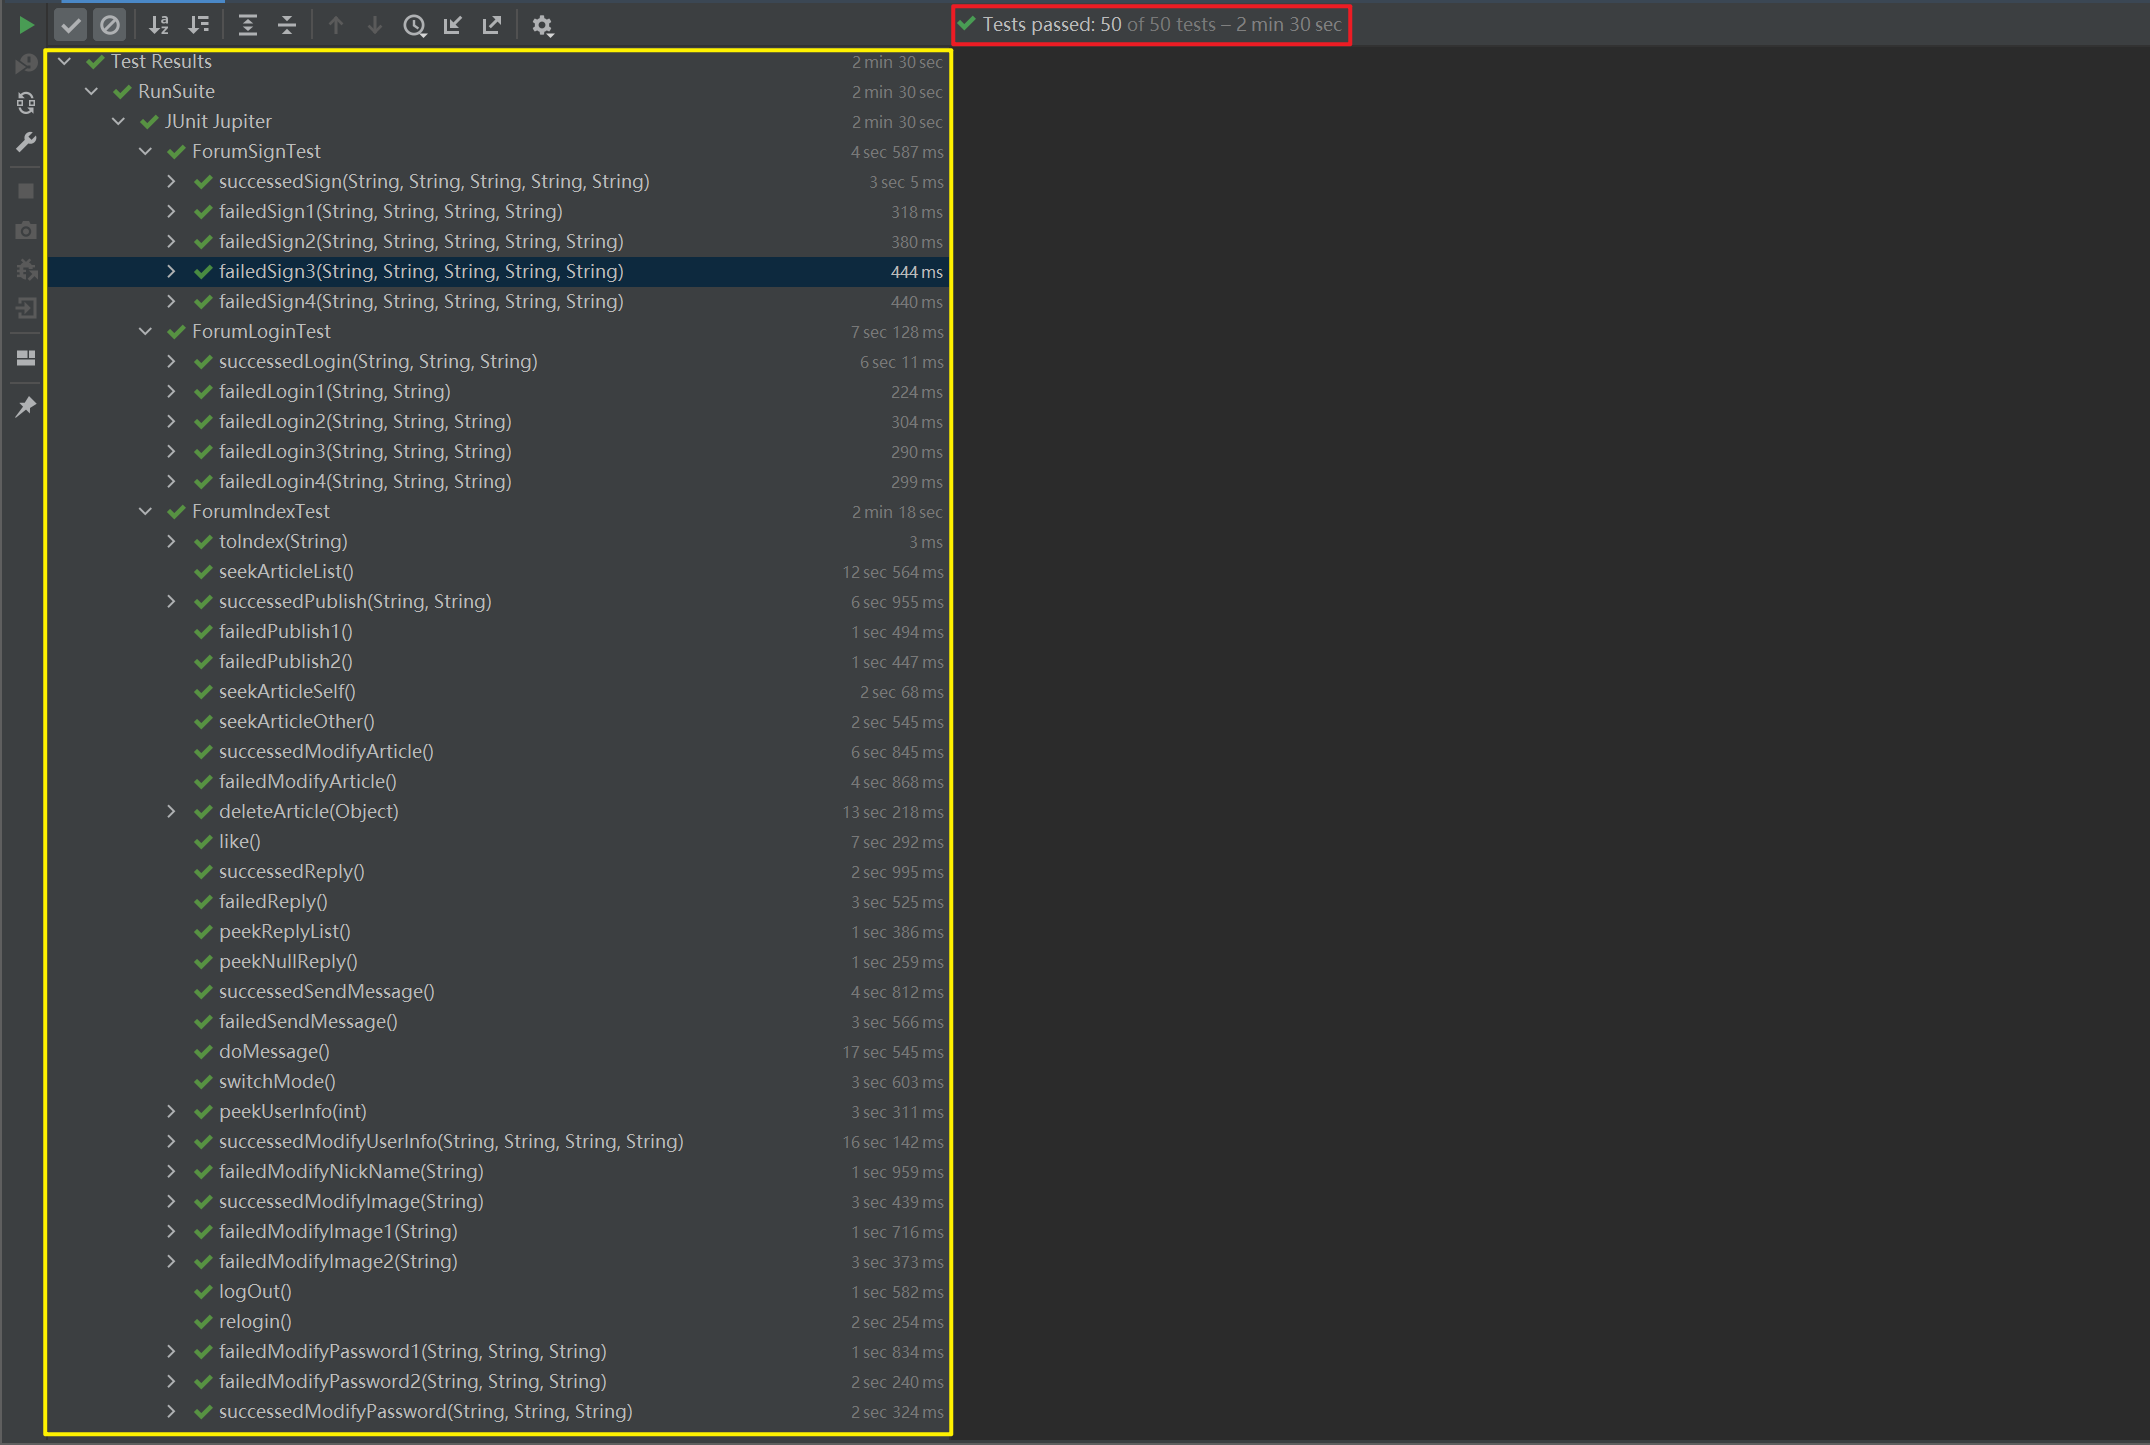Select the relogin() test row
2150x1445 pixels.
coord(498,1322)
